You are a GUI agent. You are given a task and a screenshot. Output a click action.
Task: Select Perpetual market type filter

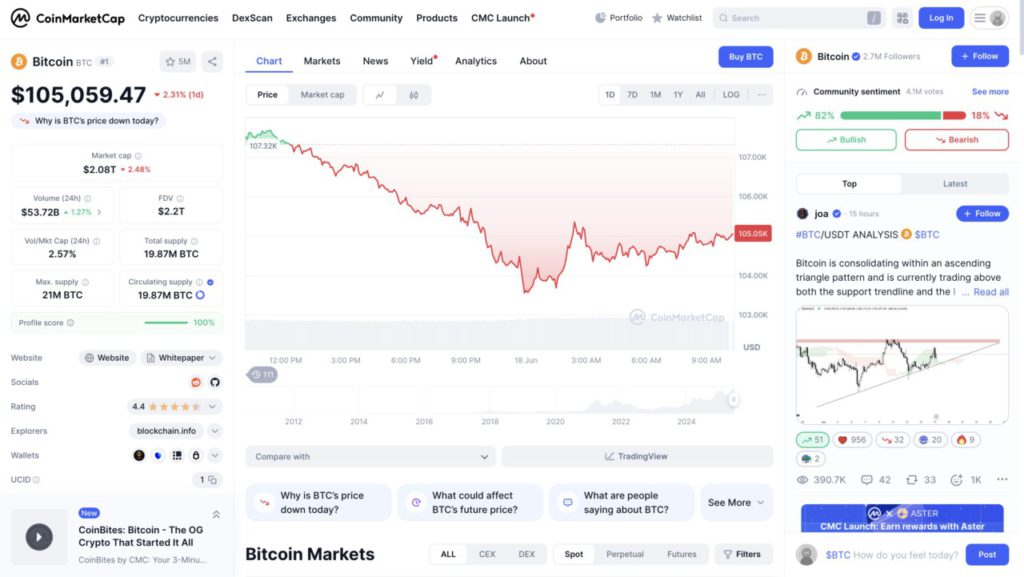[x=625, y=554]
